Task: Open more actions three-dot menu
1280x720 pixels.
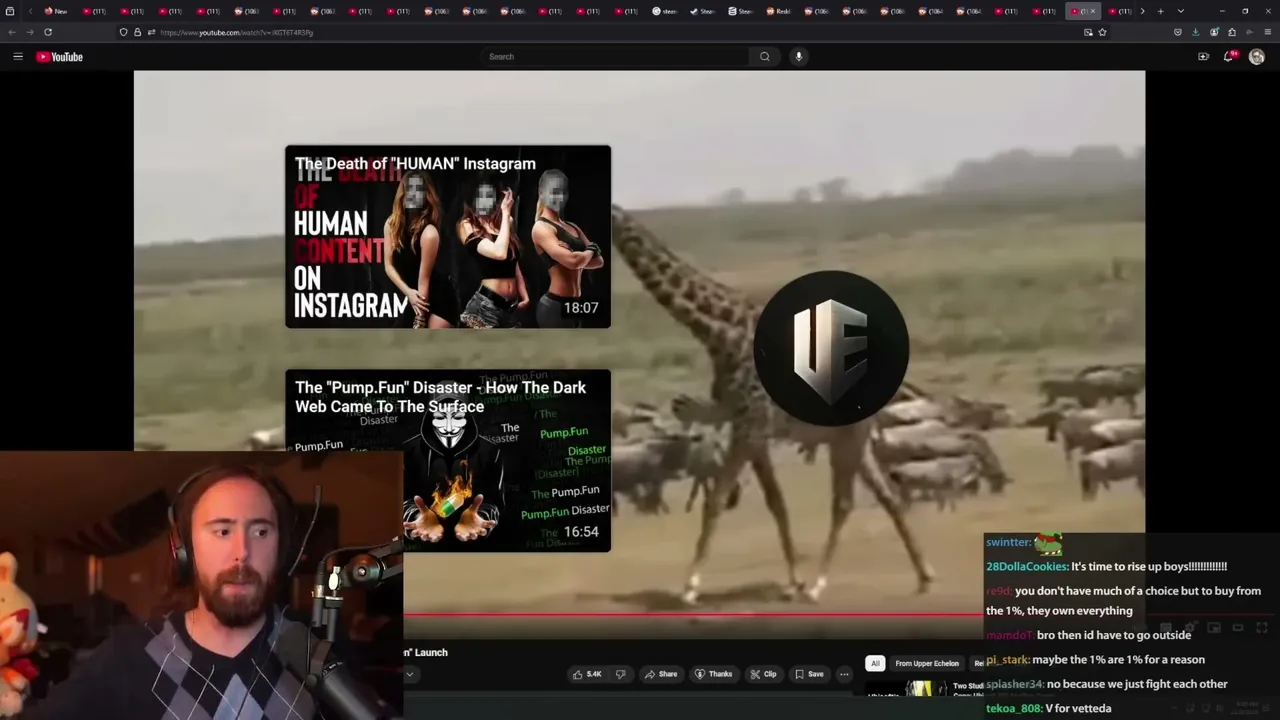Action: click(x=844, y=674)
